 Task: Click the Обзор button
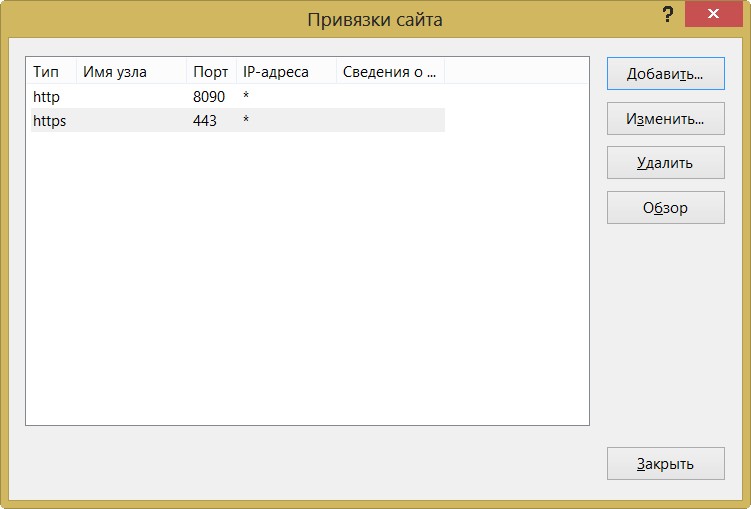(665, 207)
